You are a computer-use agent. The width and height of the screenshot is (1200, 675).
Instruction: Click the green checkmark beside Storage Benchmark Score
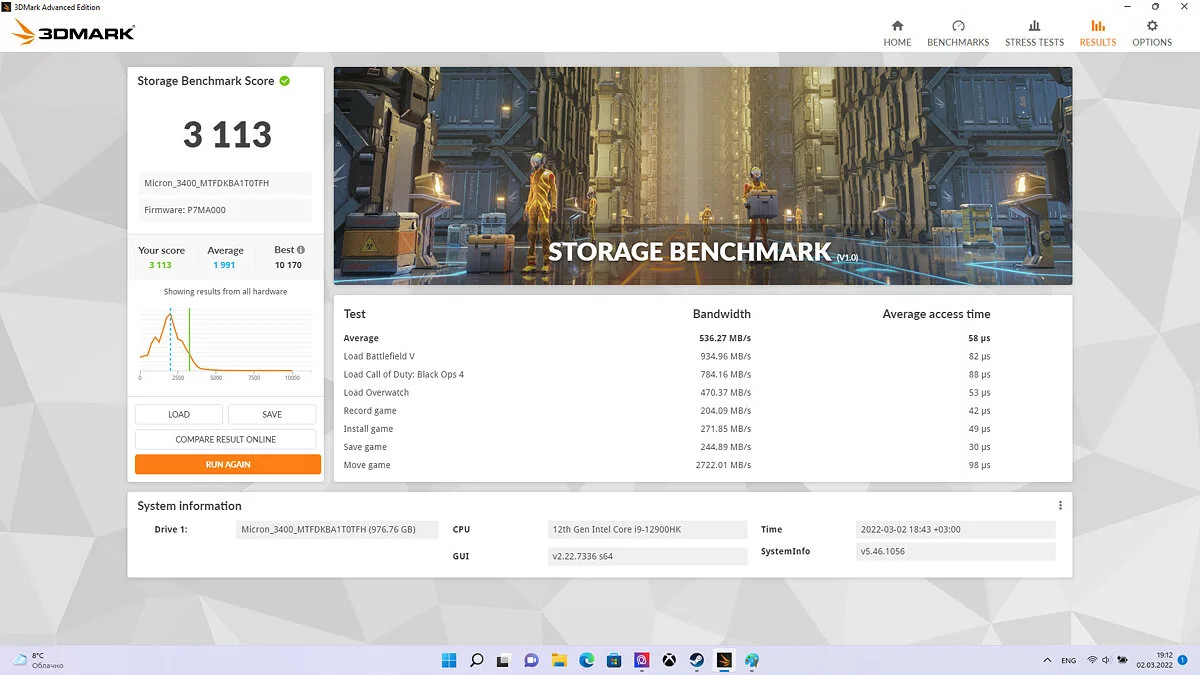pyautogui.click(x=285, y=81)
